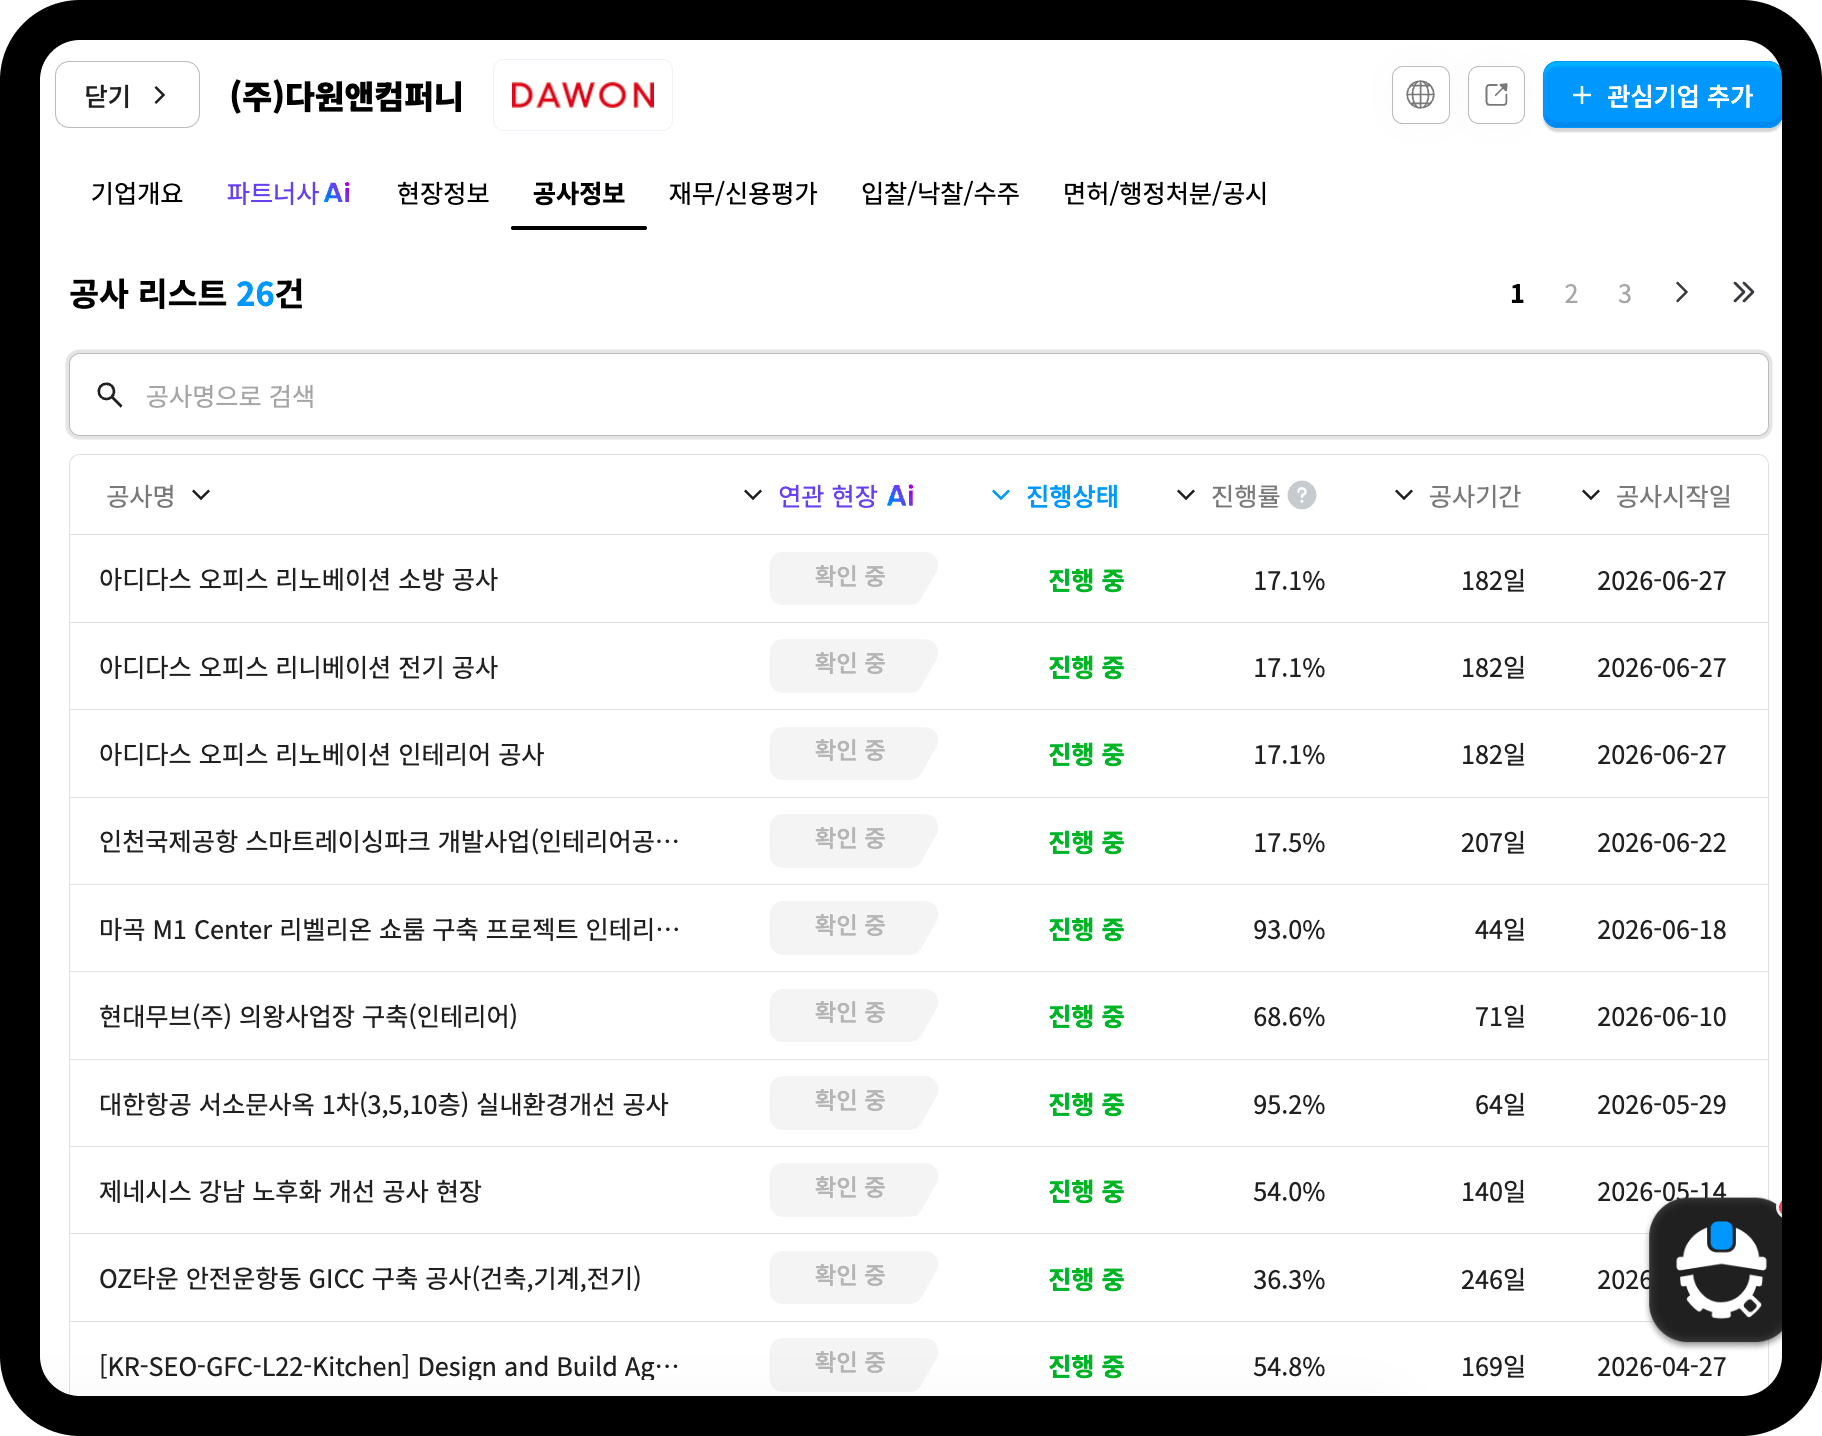Switch to the 현장정보 tab
Screen dimensions: 1822x1436
(x=443, y=193)
